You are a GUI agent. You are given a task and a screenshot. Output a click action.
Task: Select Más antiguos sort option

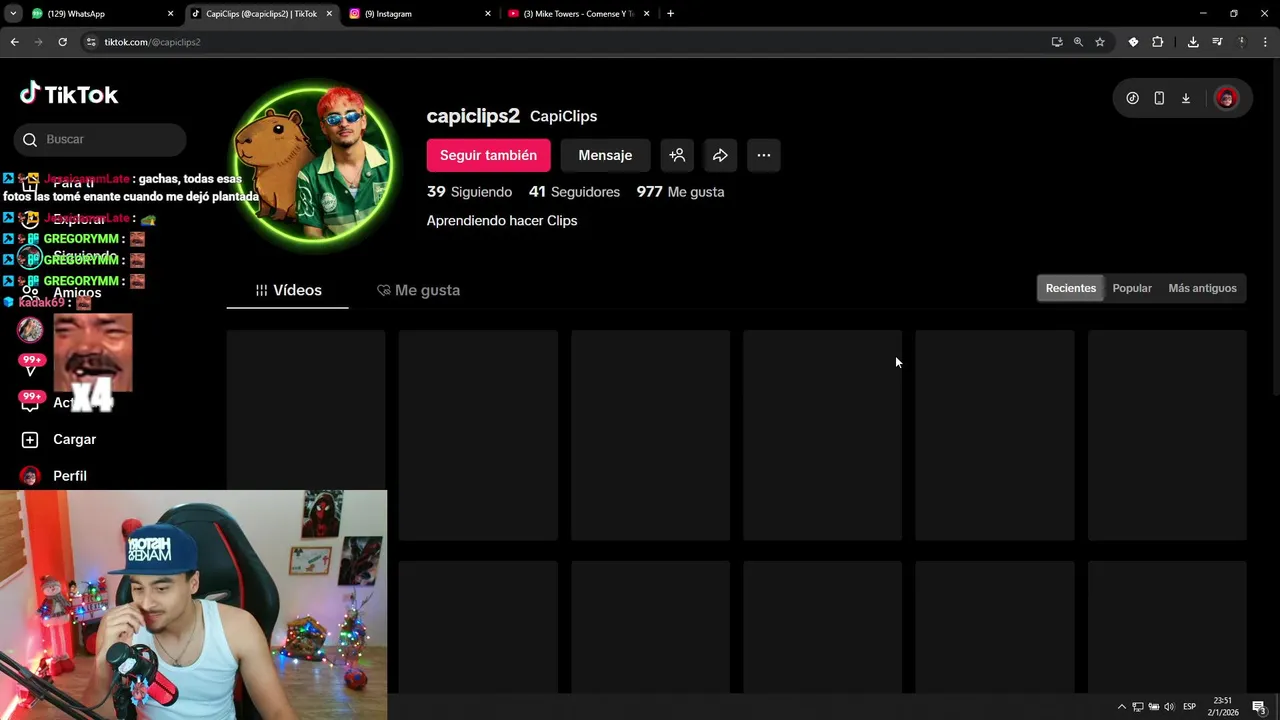click(x=1202, y=288)
